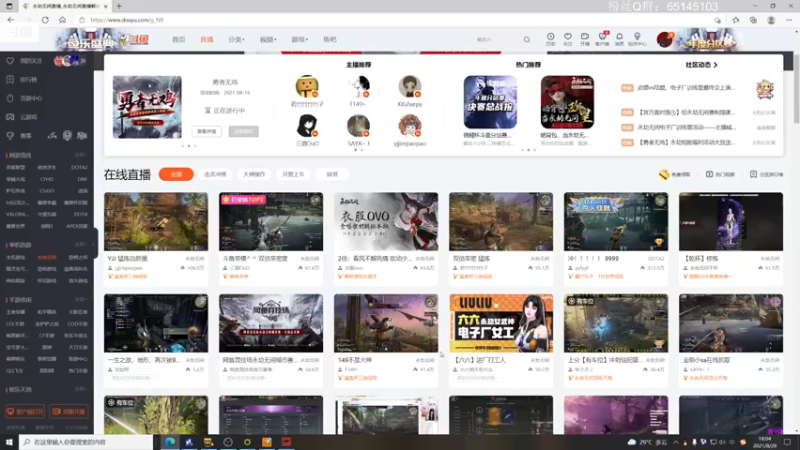Open browser collections icon
Image resolution: width=800 pixels, height=450 pixels.
[x=753, y=20]
